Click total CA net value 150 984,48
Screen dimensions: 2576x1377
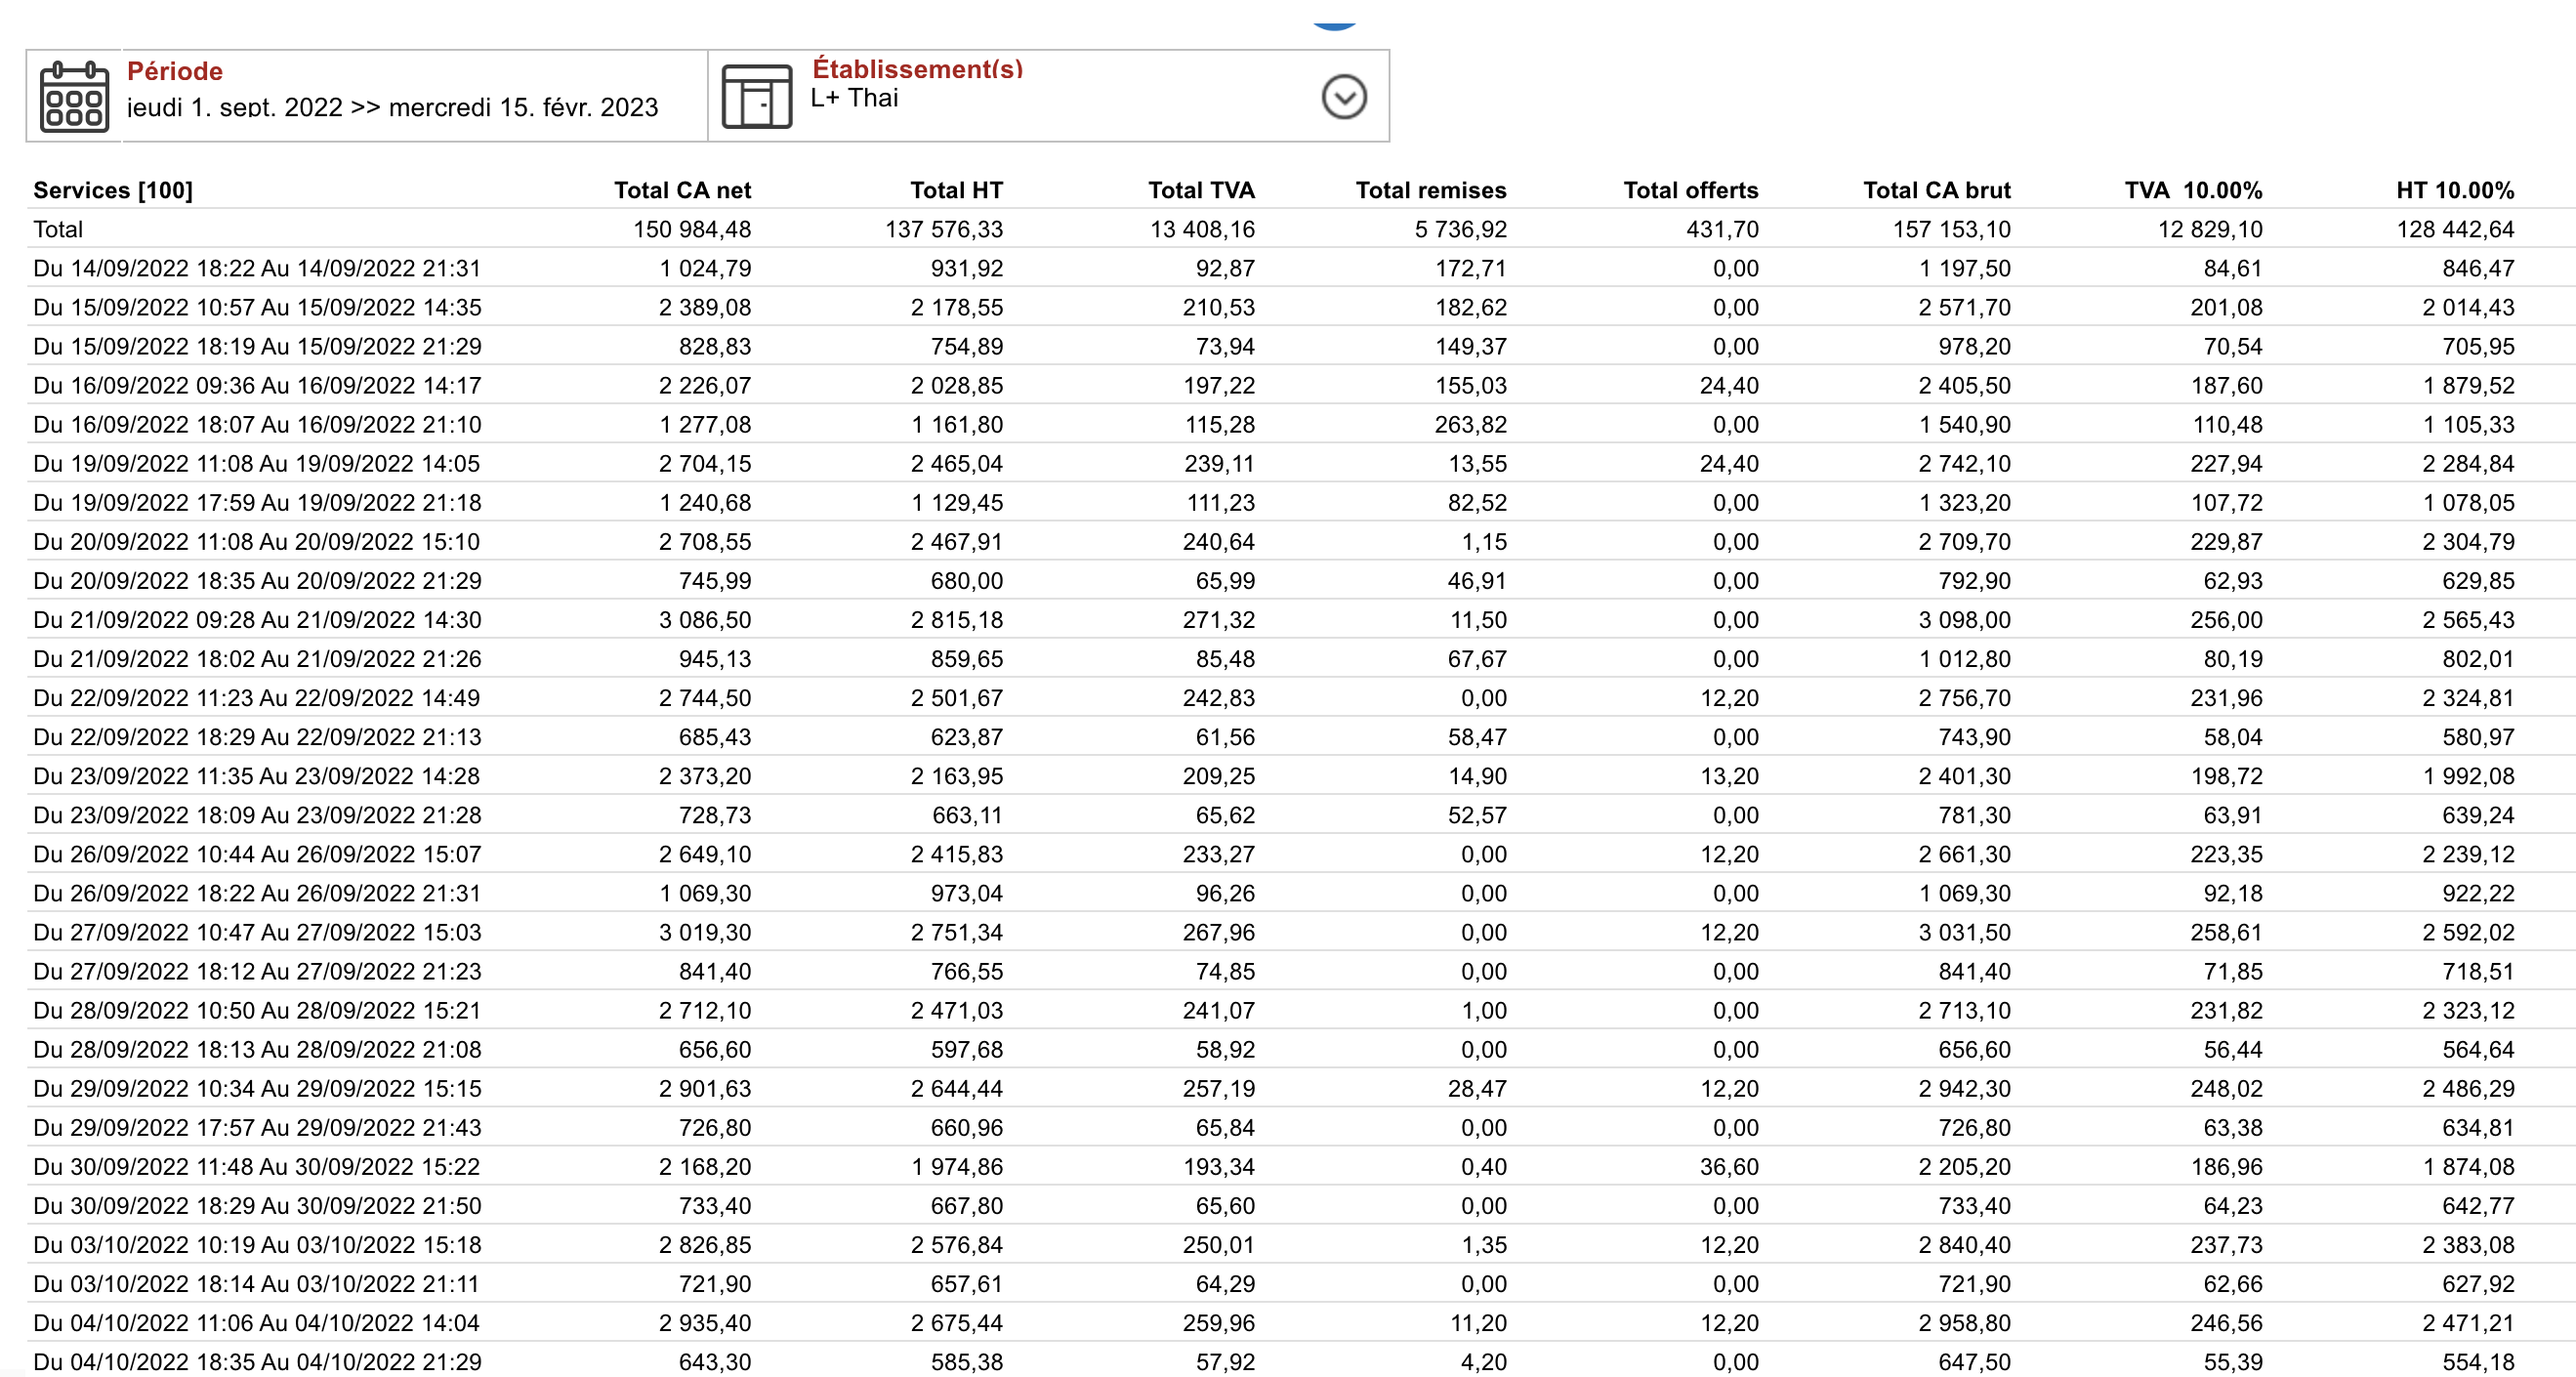pos(692,229)
